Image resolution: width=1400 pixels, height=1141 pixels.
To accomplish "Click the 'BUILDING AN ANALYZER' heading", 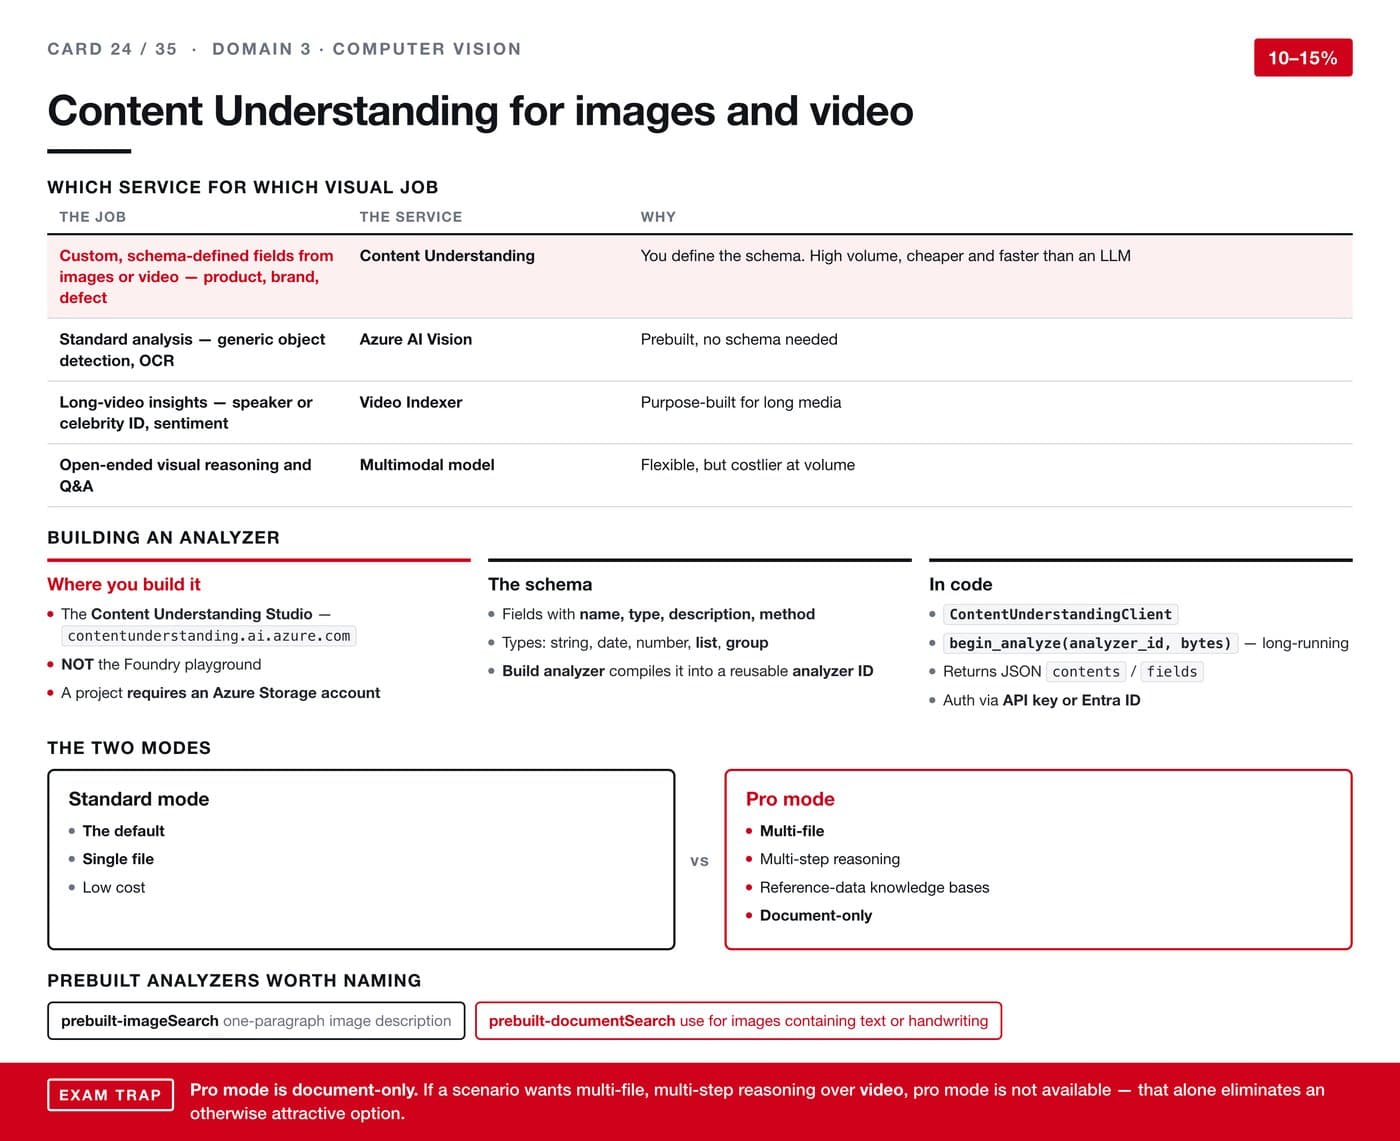I will click(x=164, y=538).
